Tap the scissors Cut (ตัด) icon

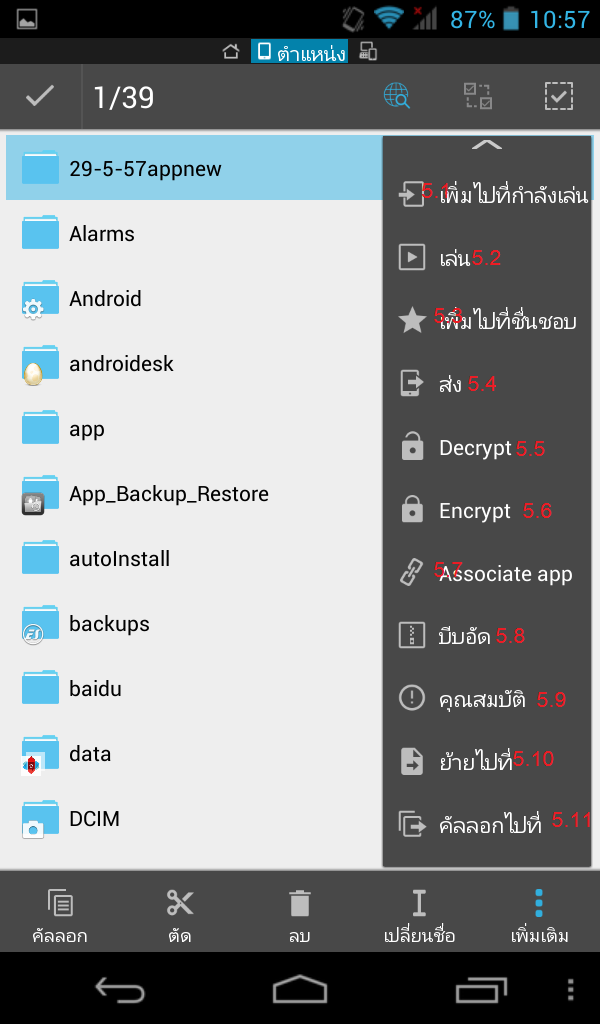click(180, 904)
